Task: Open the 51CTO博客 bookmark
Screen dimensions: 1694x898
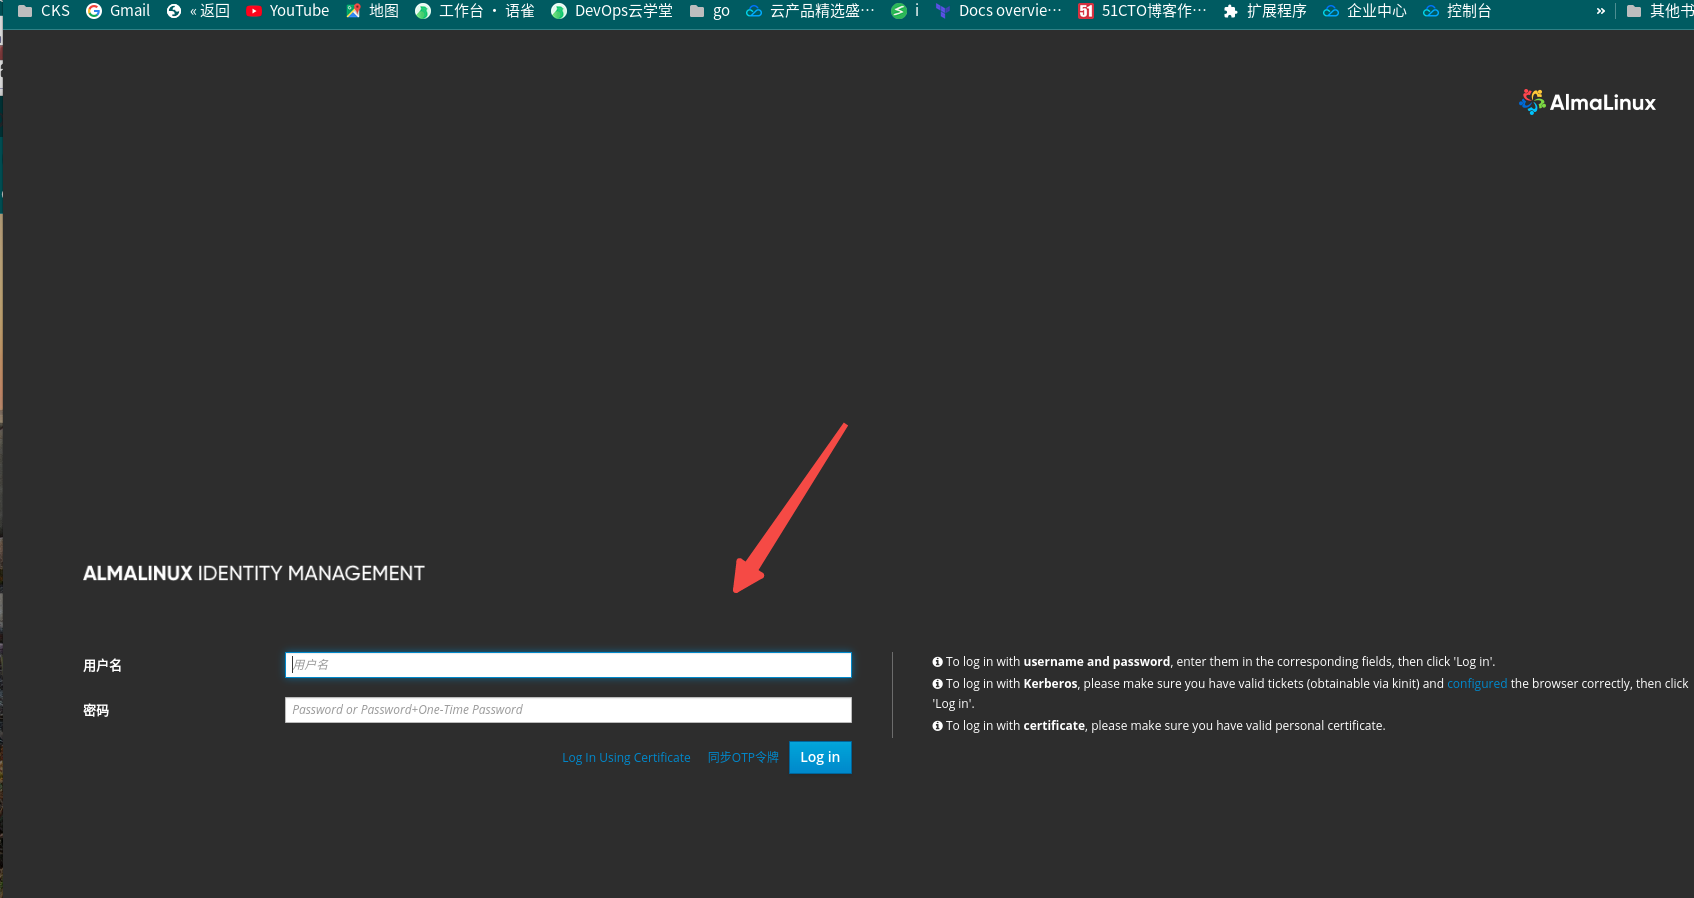Action: click(1143, 11)
